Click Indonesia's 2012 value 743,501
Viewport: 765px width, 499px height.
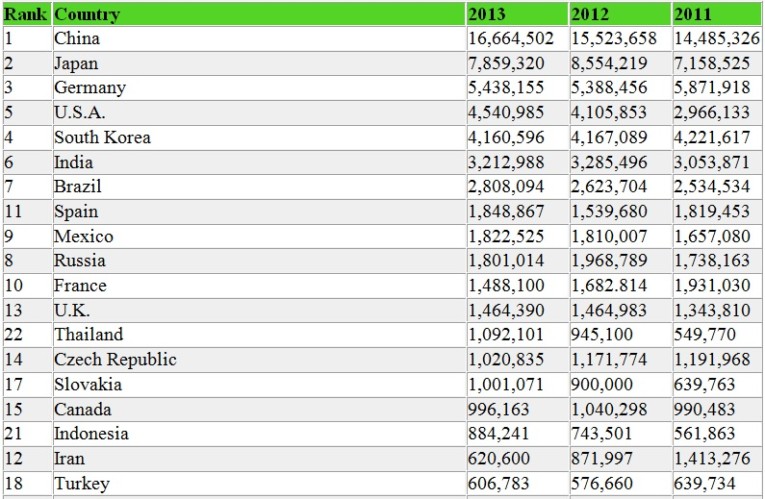pos(606,434)
